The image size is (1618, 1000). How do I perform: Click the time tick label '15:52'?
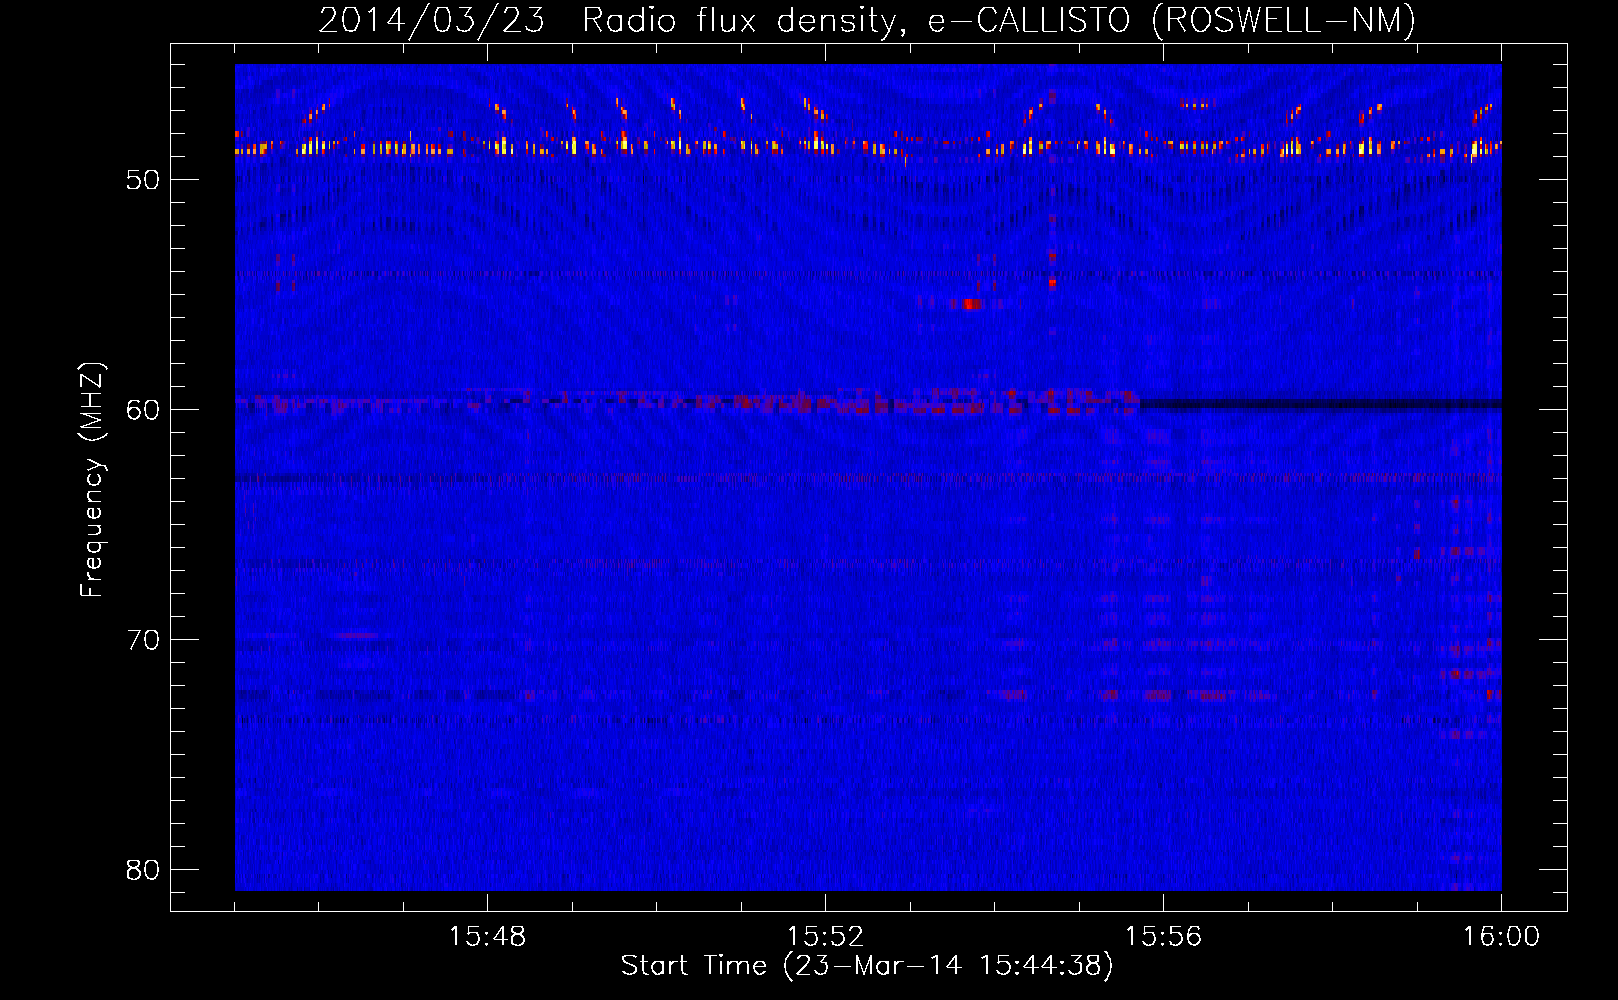point(825,936)
